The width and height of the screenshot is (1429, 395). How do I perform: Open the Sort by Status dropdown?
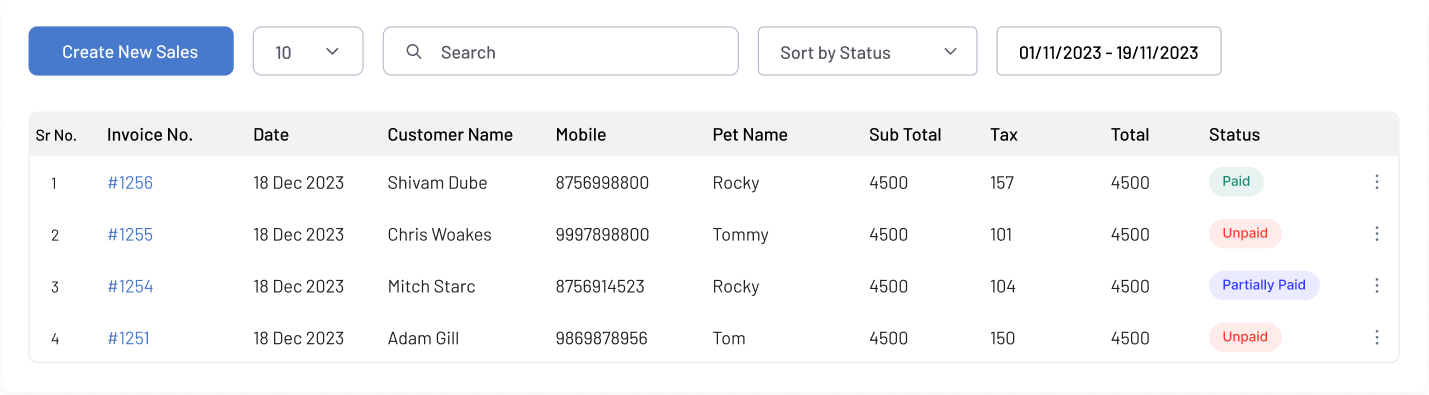coord(867,51)
